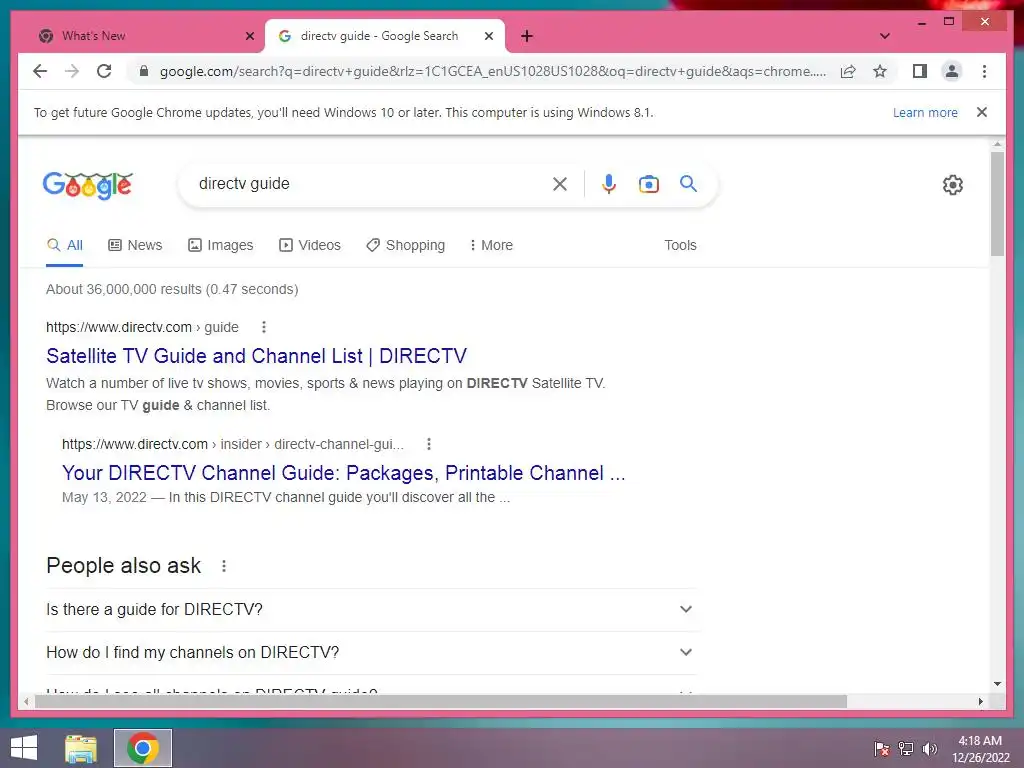Open 'Satellite TV Guide and Channel List' result
This screenshot has width=1024, height=768.
(257, 356)
